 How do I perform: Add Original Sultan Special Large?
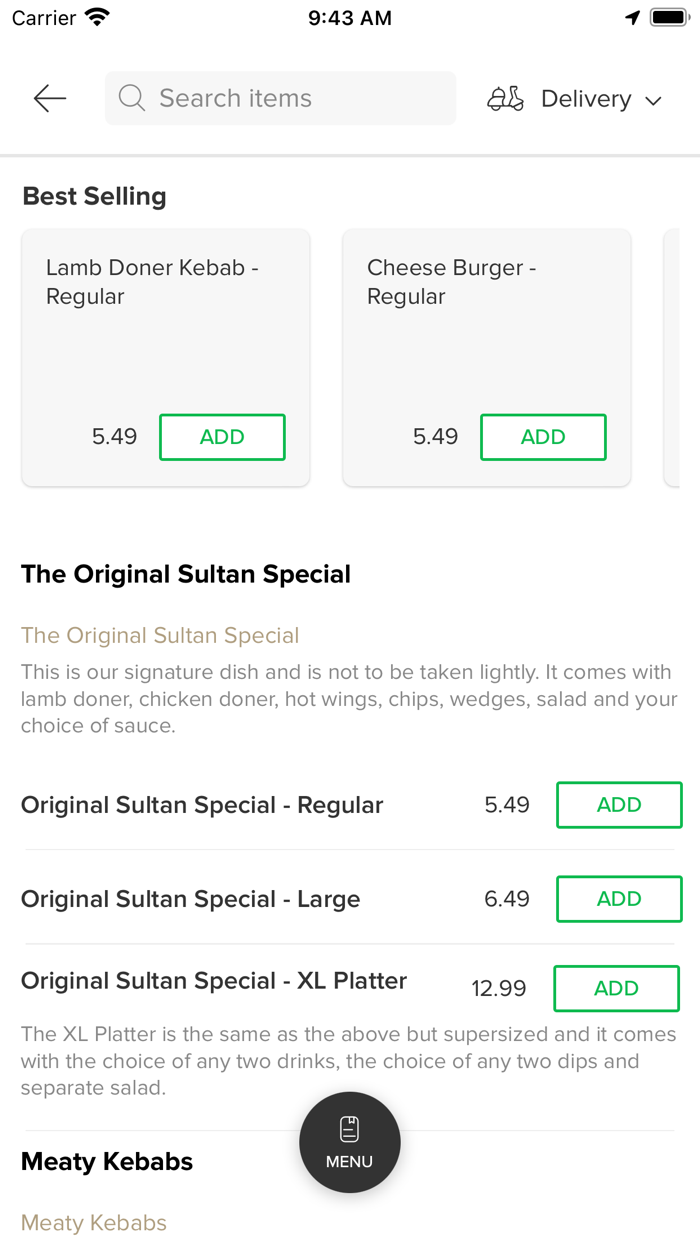(x=619, y=899)
